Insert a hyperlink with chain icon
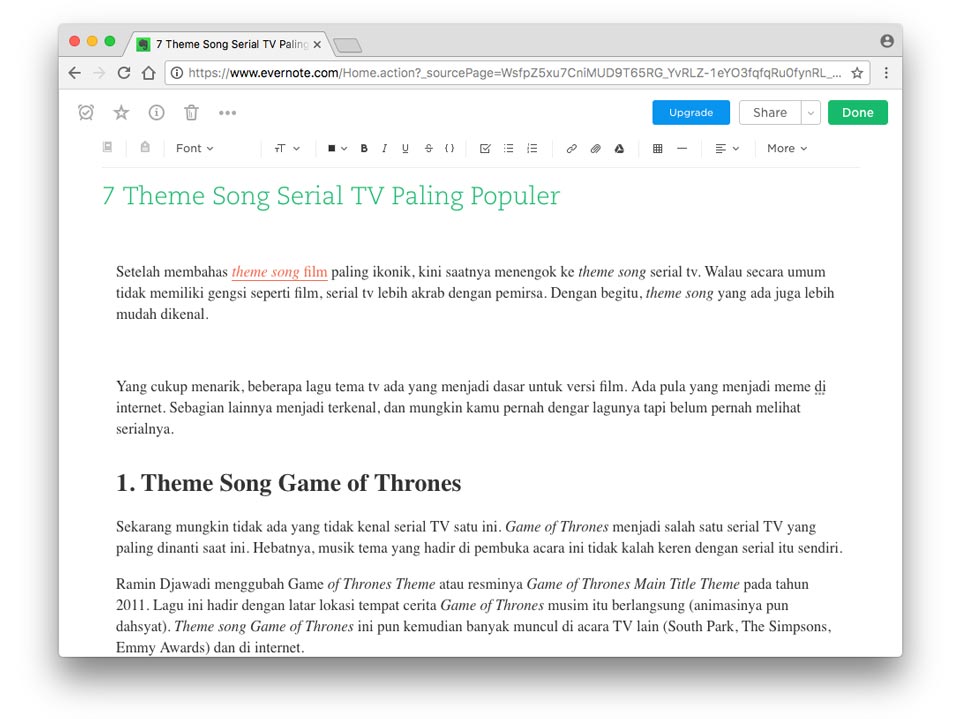 click(x=571, y=148)
